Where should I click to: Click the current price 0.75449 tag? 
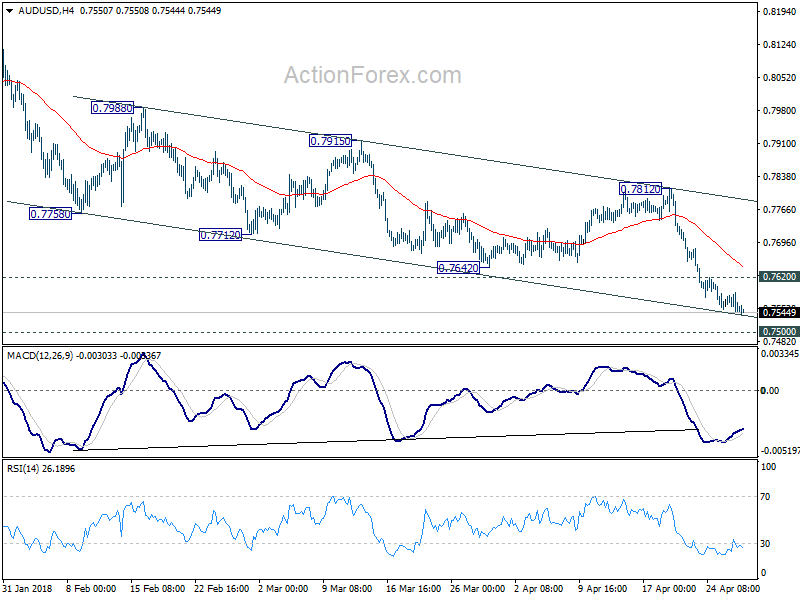tap(779, 312)
